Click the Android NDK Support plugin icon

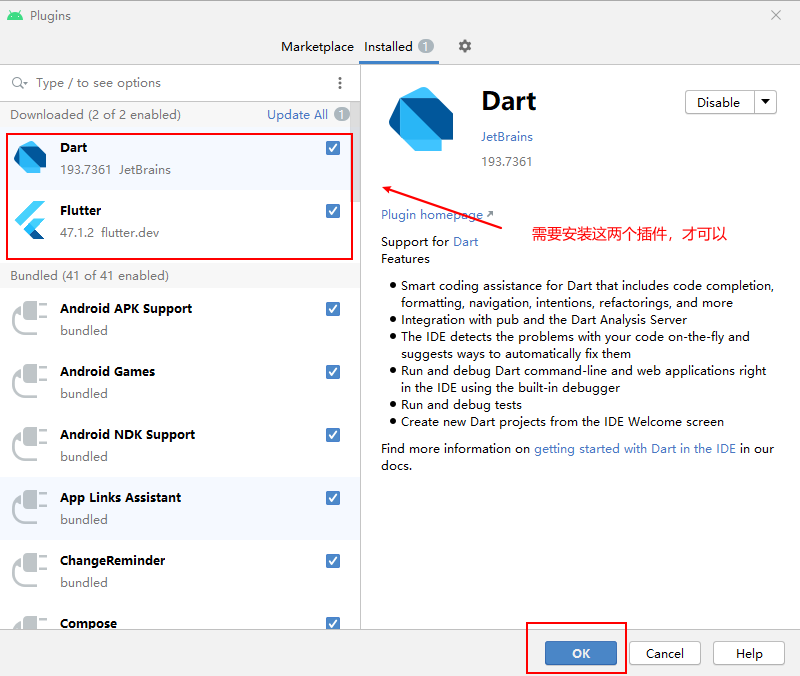coord(30,444)
